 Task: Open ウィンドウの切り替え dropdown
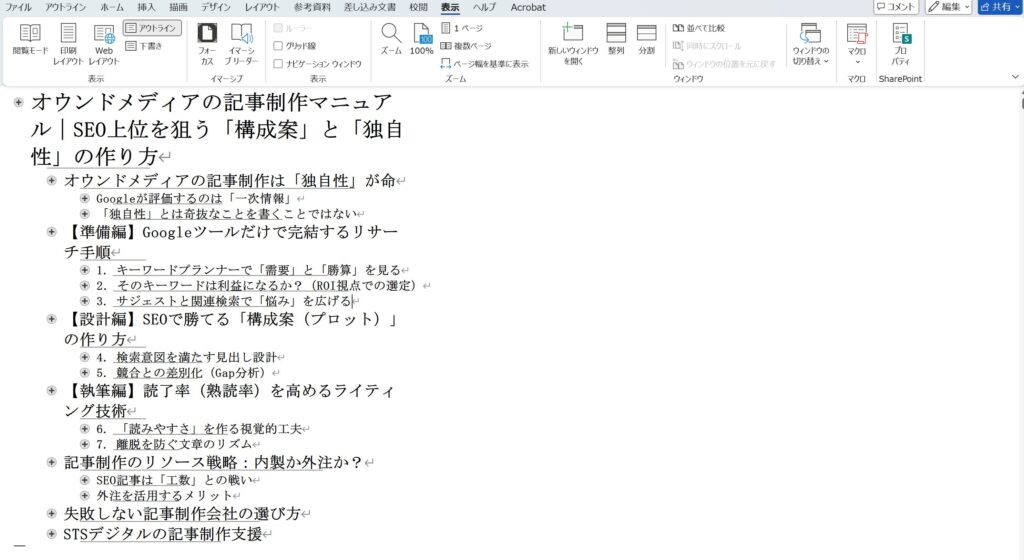coord(810,43)
